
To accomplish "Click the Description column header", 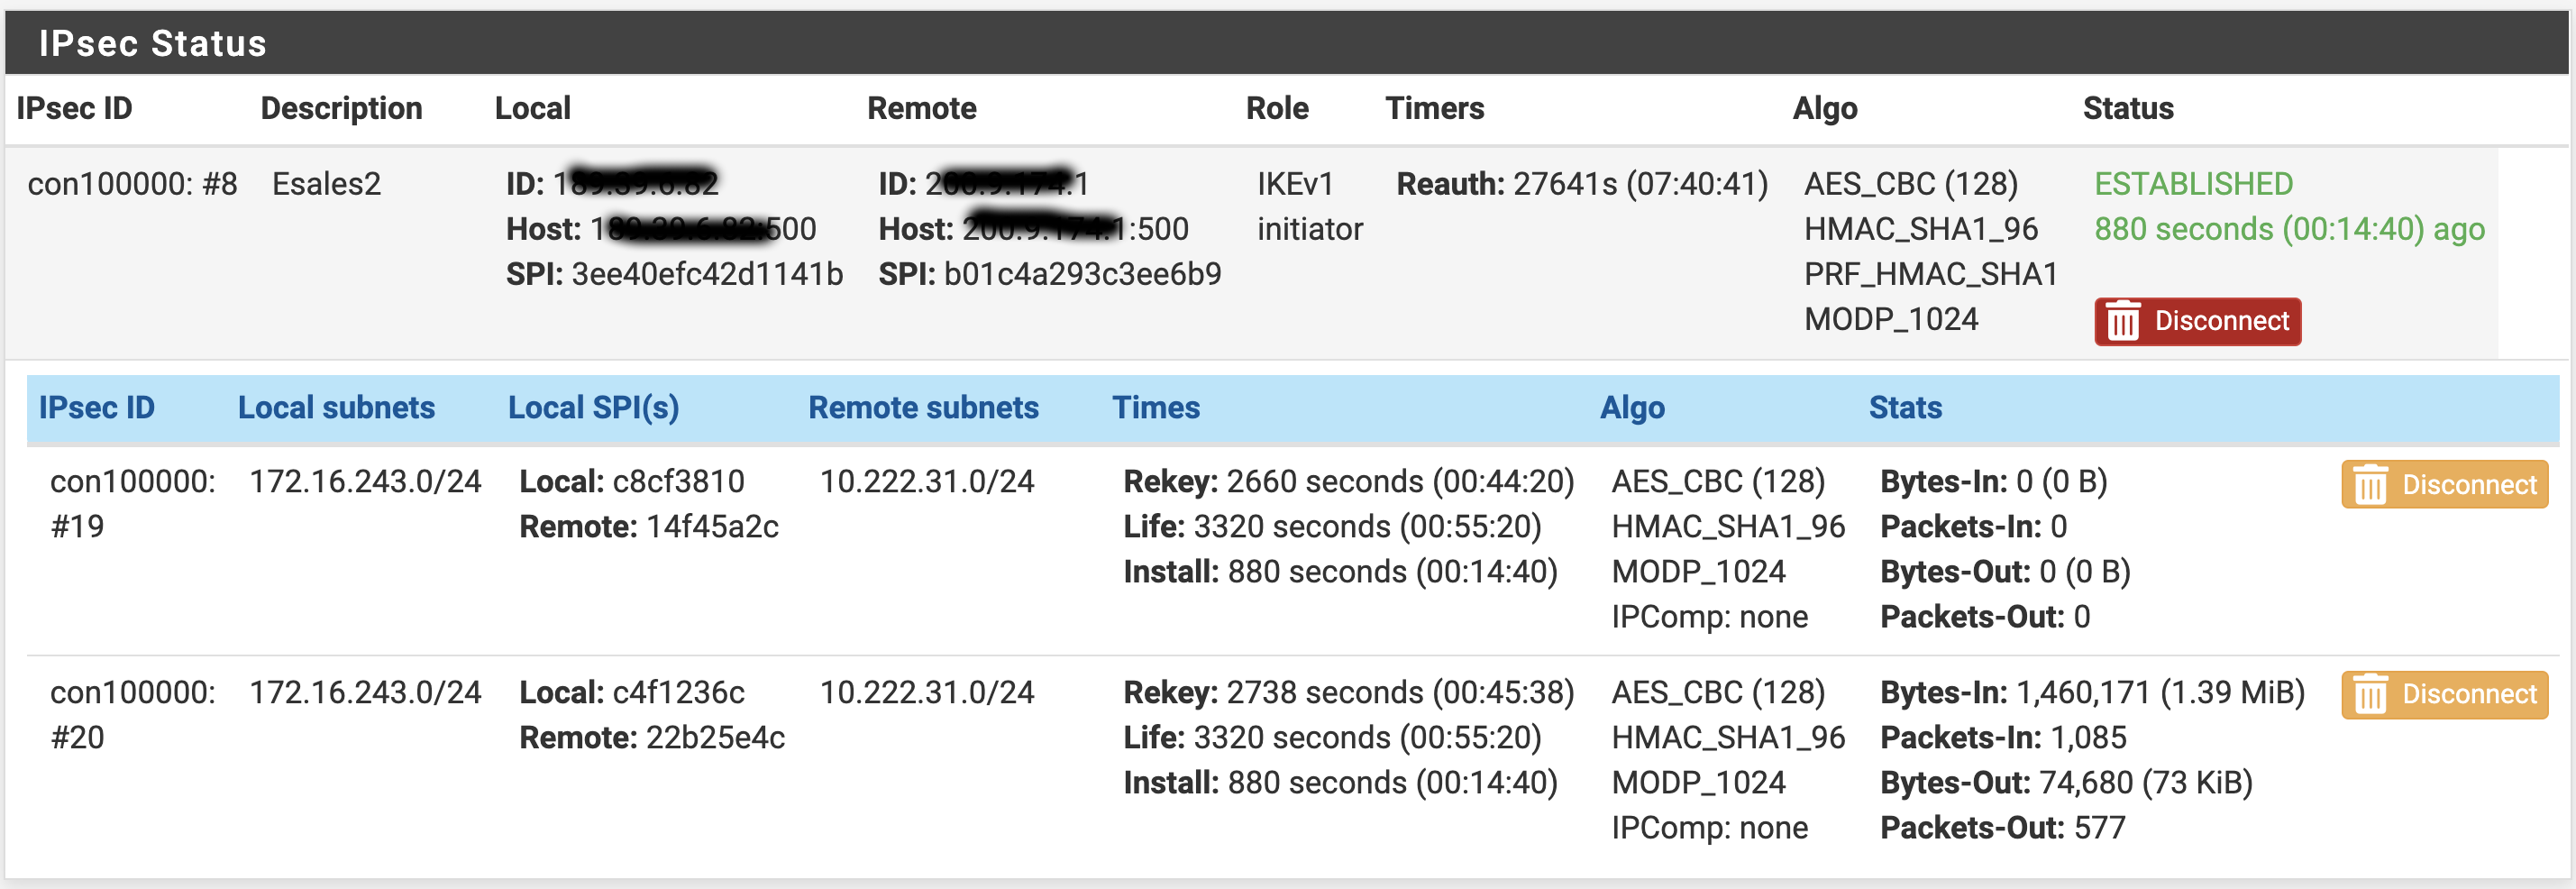I will (x=341, y=108).
